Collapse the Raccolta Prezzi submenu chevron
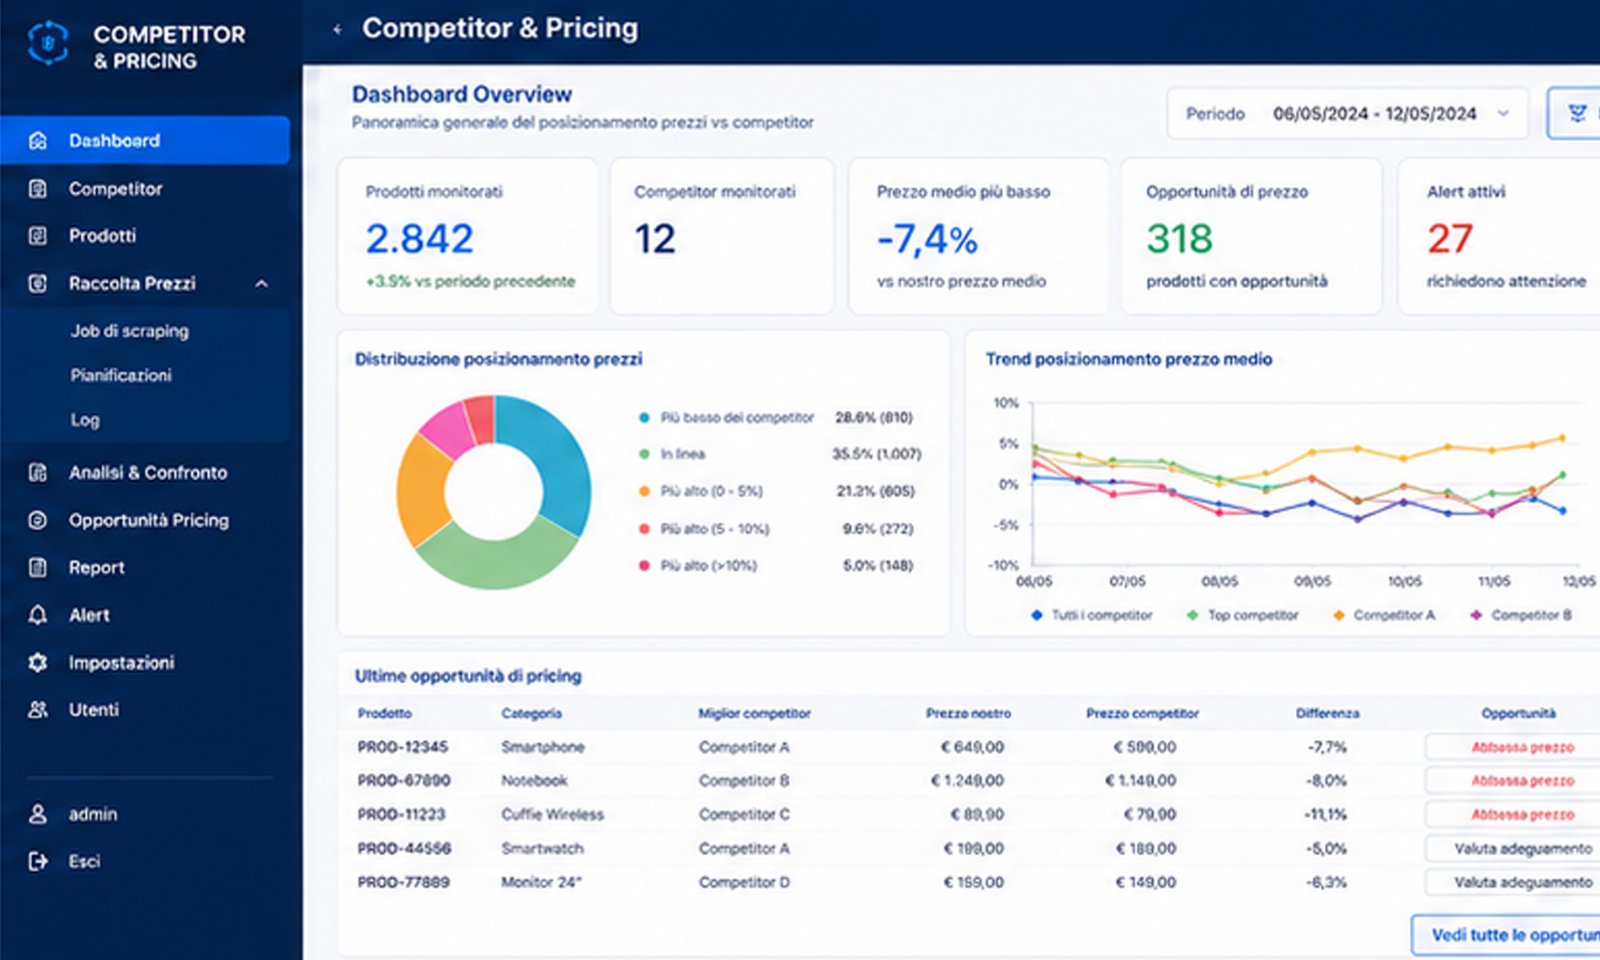 [x=261, y=284]
